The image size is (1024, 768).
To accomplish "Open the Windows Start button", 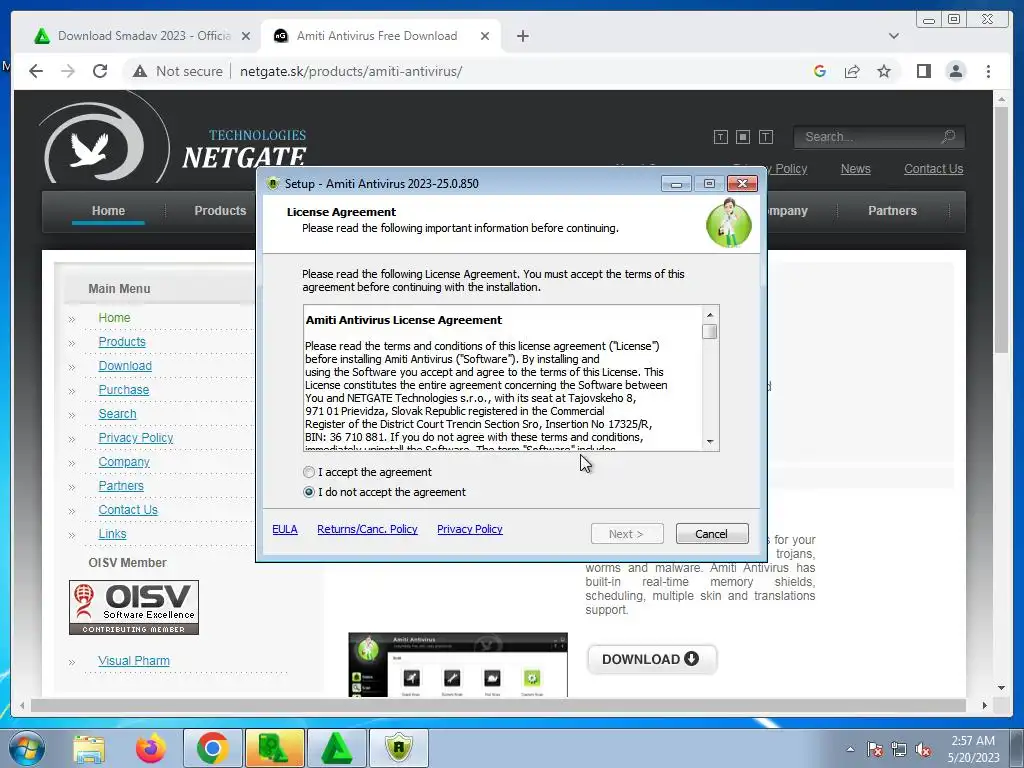I will (x=27, y=748).
